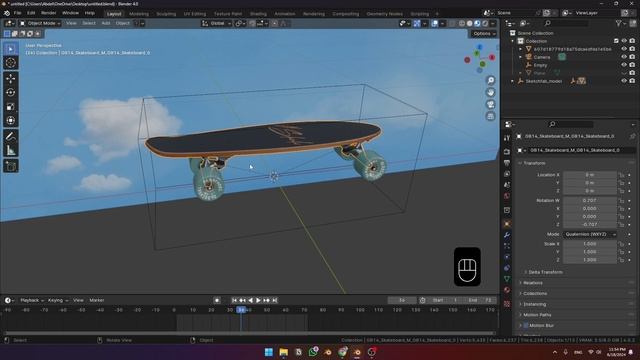Open the viewport Add menu
This screenshot has width=640, height=360.
(x=106, y=23)
